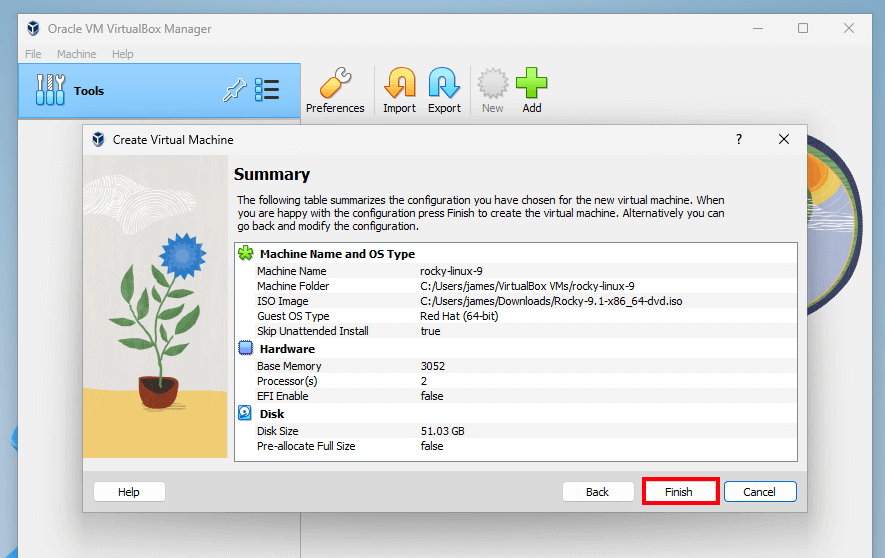Screen dimensions: 885x558
Task: Click the green clover Machine Name section icon
Action: tap(246, 253)
